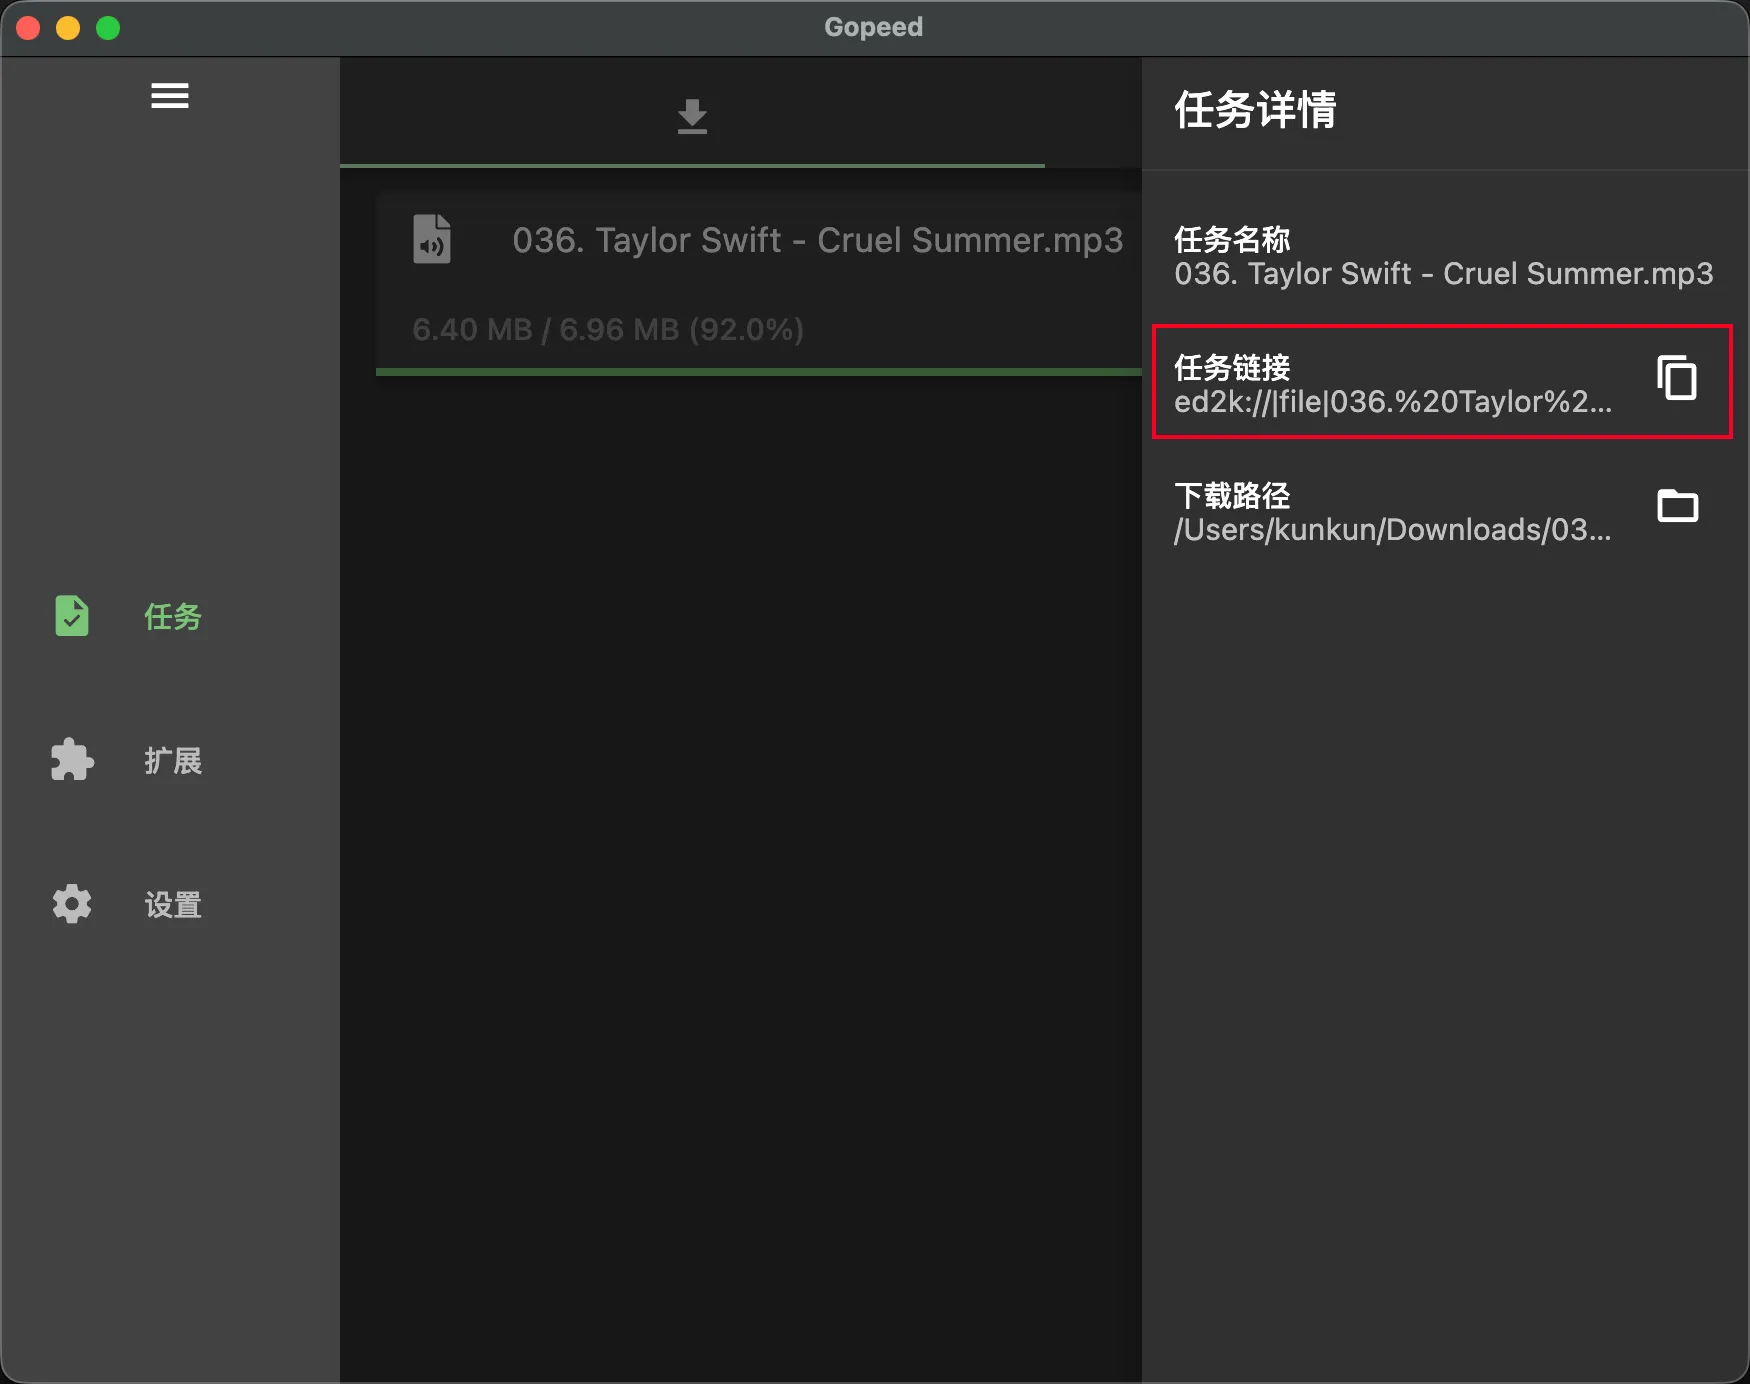Click the task progress bar showing 92.0%
The image size is (1750, 1384).
[758, 372]
